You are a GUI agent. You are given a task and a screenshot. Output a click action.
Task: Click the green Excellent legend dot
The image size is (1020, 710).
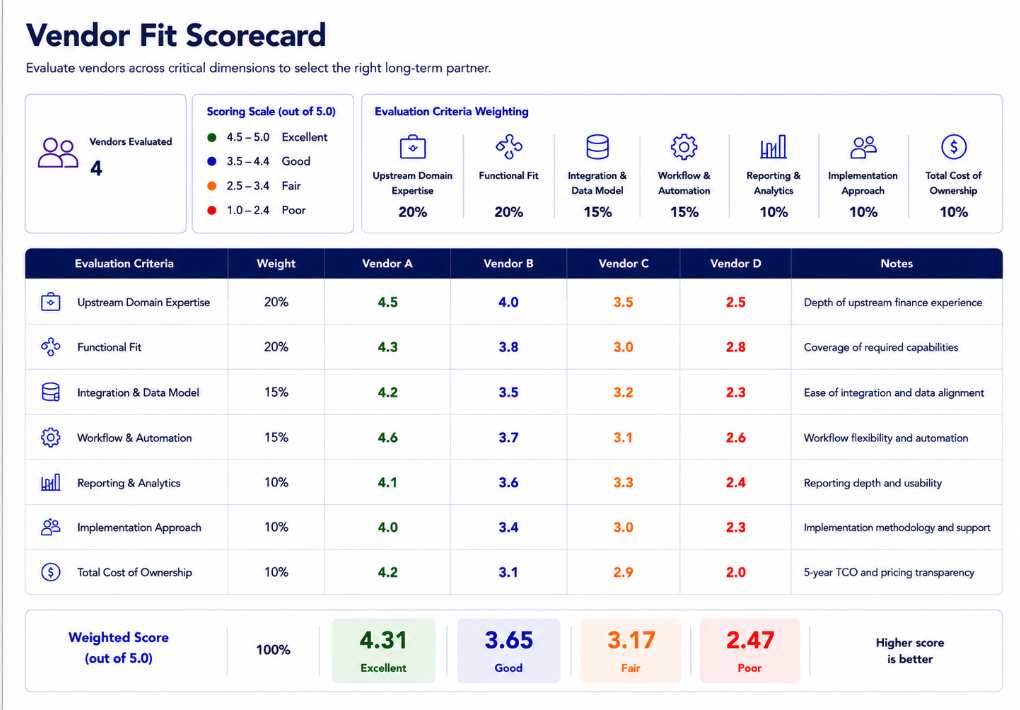pyautogui.click(x=211, y=137)
